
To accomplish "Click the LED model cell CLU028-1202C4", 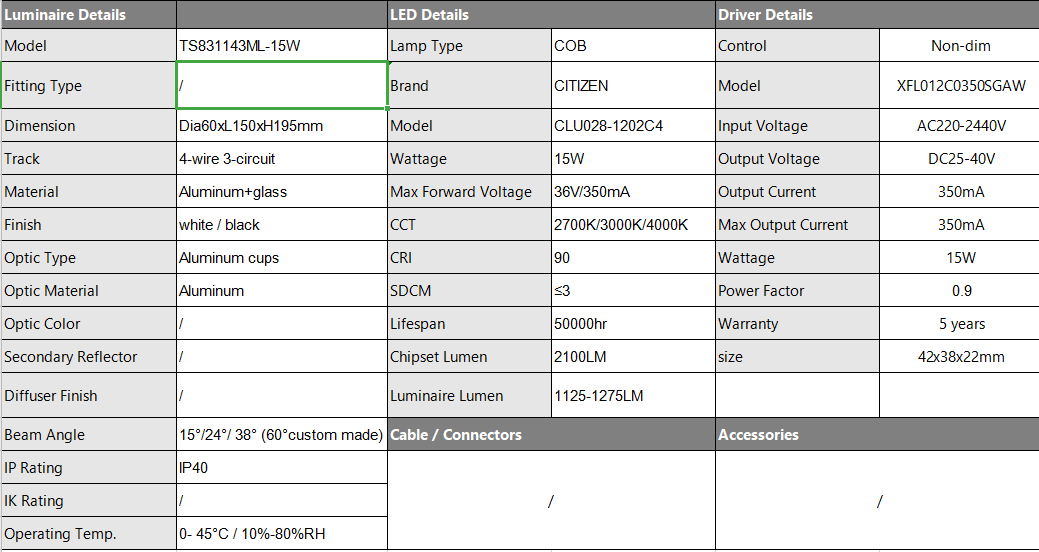I will [x=633, y=125].
